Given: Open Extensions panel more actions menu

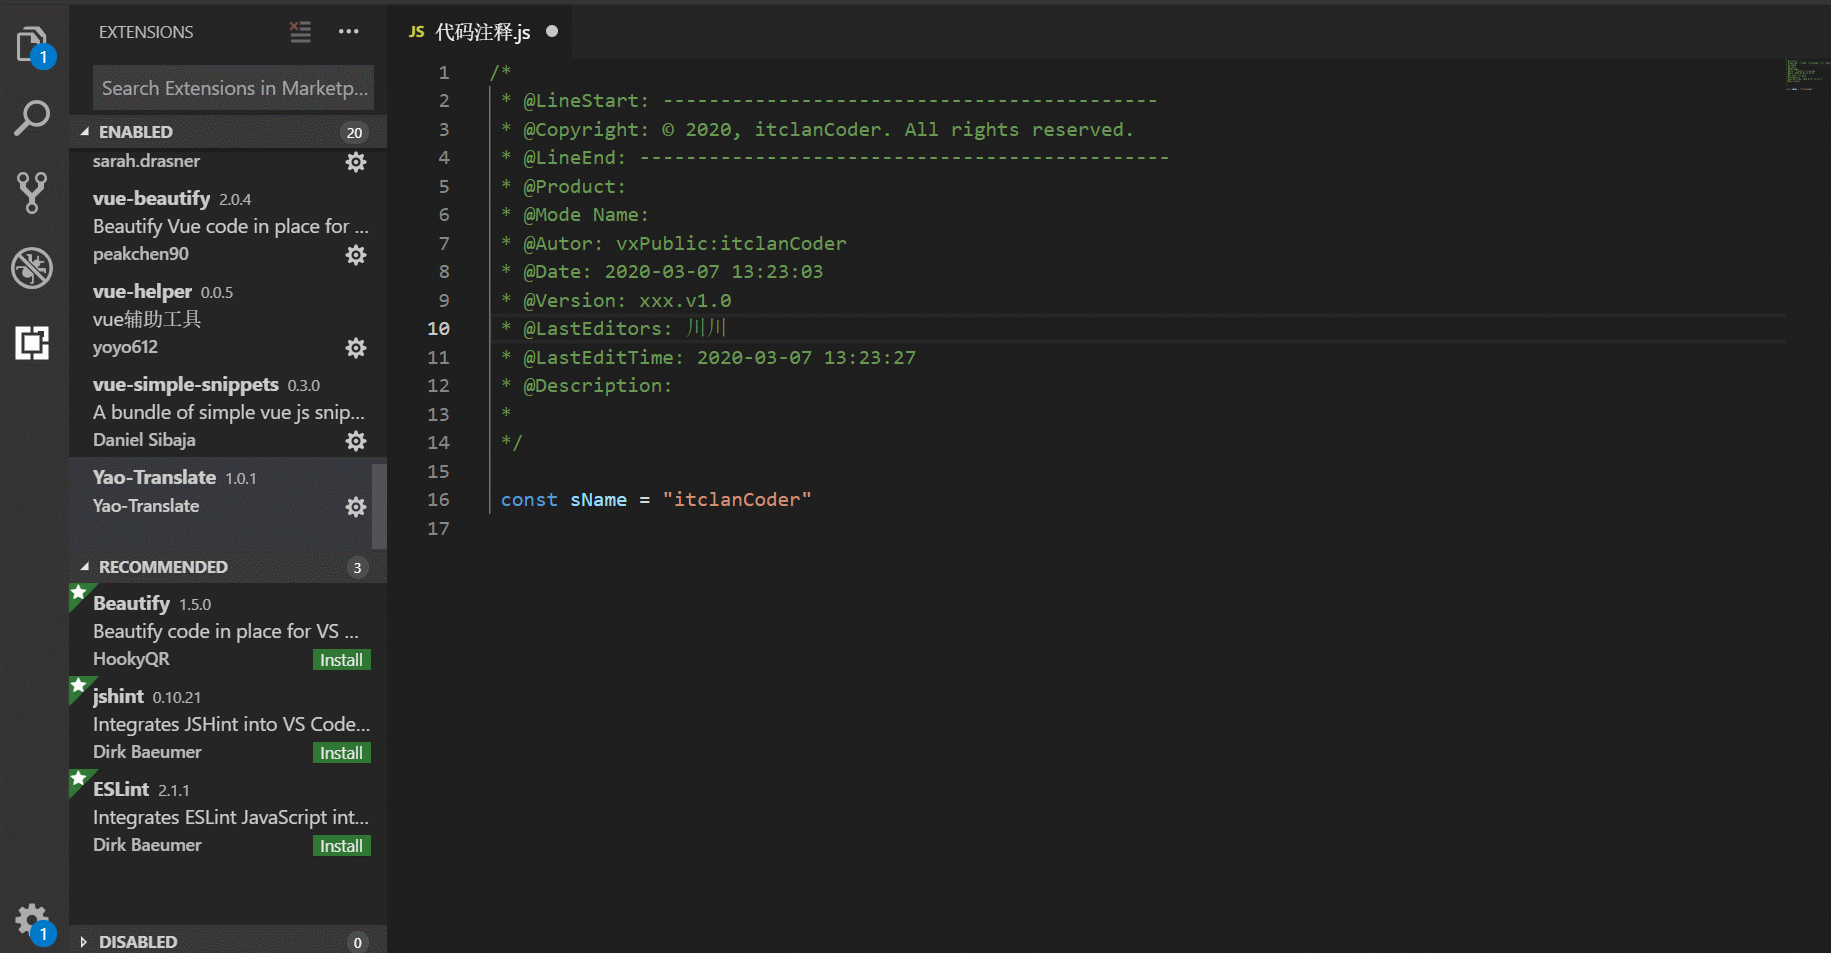Looking at the screenshot, I should (x=349, y=32).
